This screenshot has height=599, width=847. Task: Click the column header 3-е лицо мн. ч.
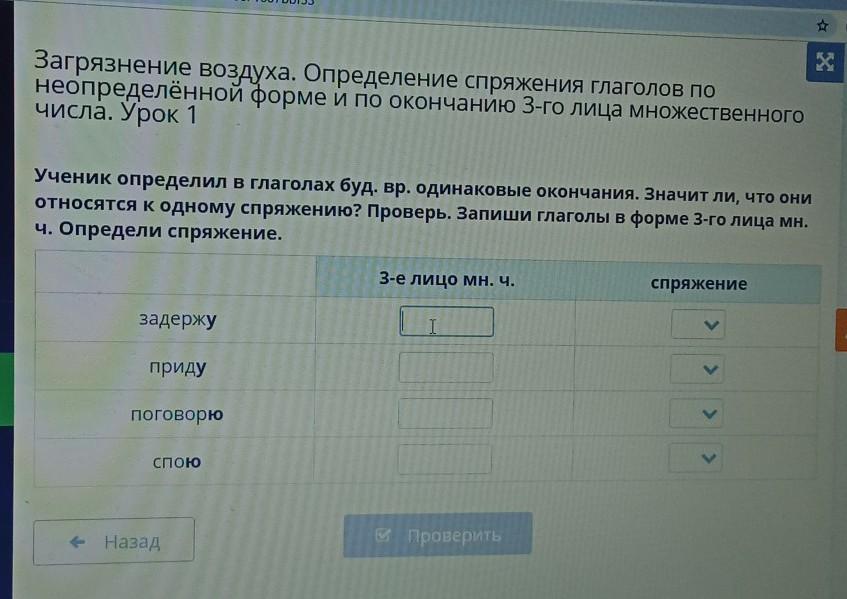[x=446, y=279]
